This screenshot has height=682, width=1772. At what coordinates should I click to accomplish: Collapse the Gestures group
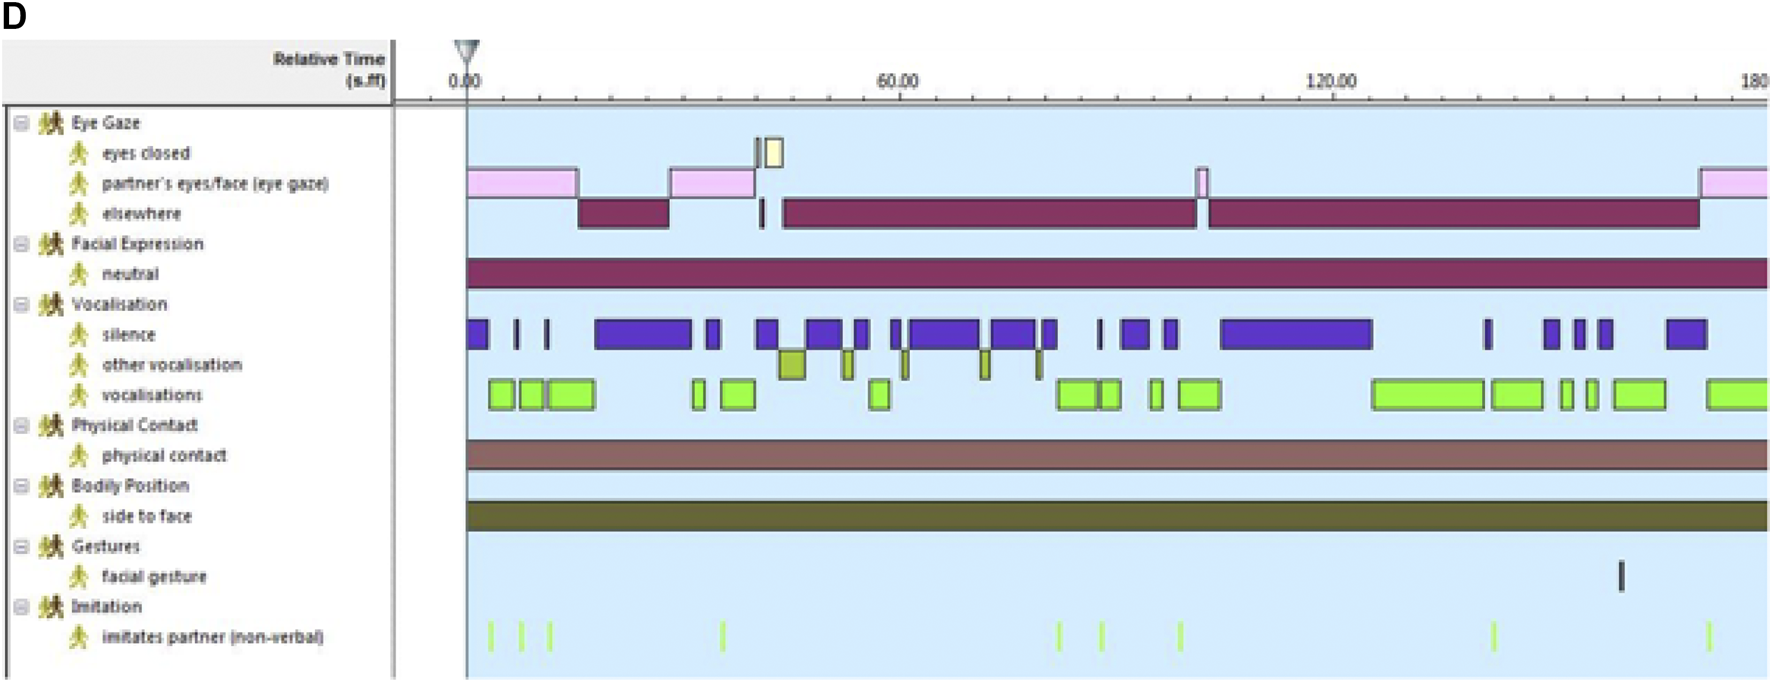(21, 546)
